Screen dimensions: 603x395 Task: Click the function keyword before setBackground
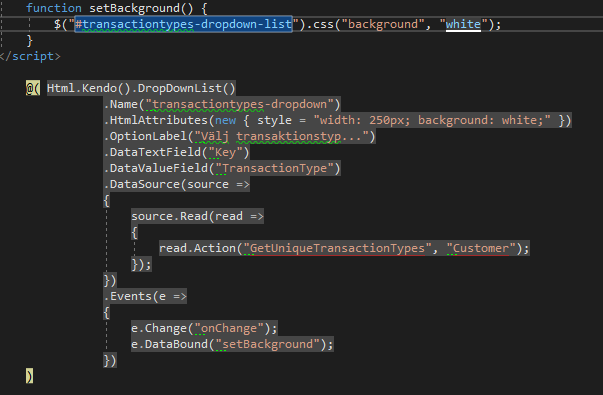(x=53, y=8)
